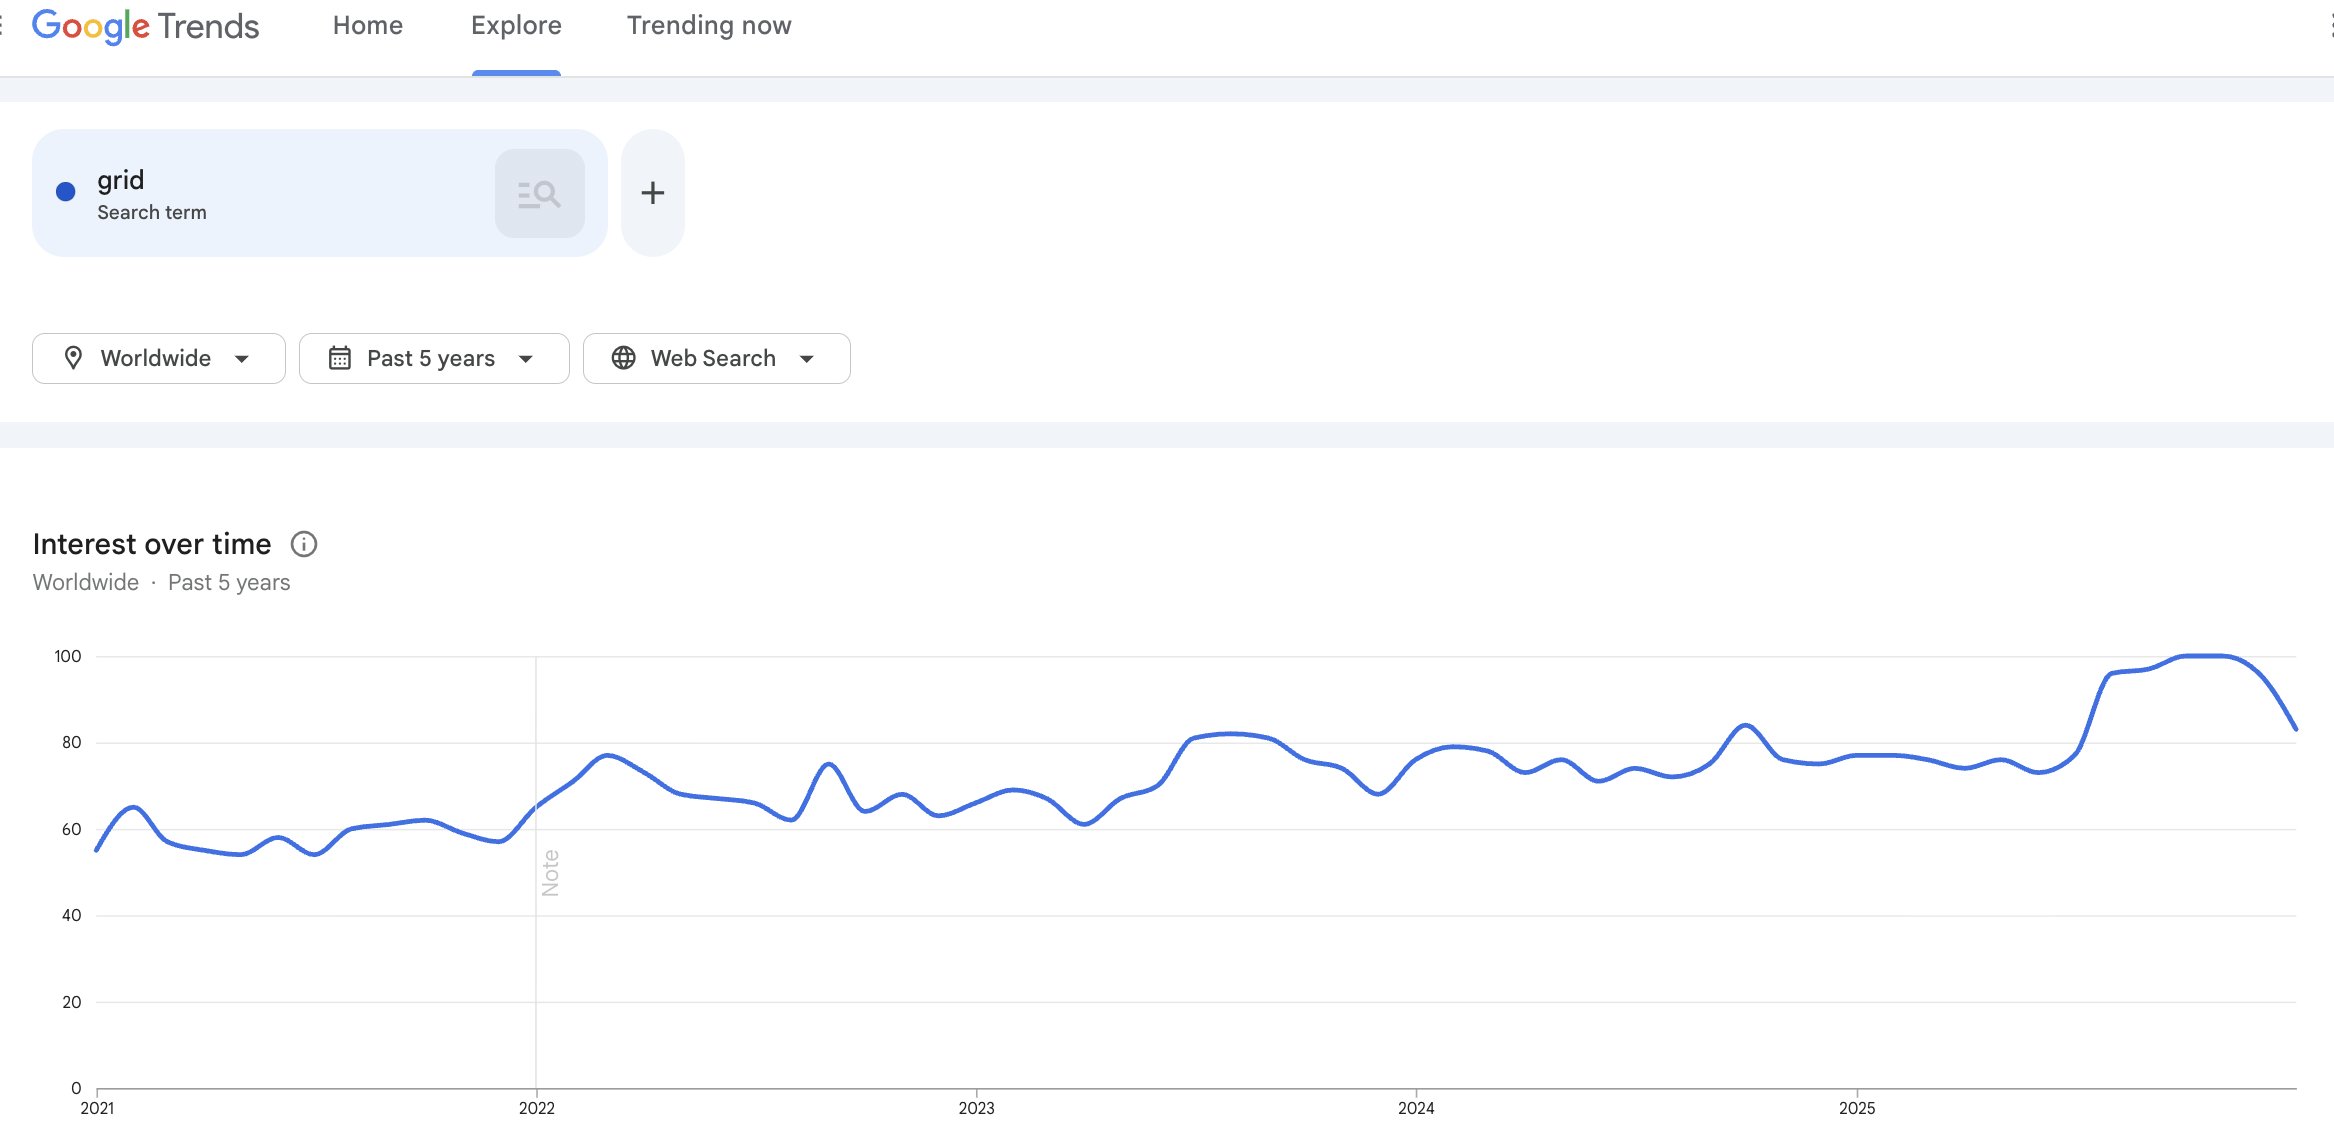This screenshot has width=2334, height=1130.
Task: Click the globe icon in Web Search filter
Action: click(624, 358)
